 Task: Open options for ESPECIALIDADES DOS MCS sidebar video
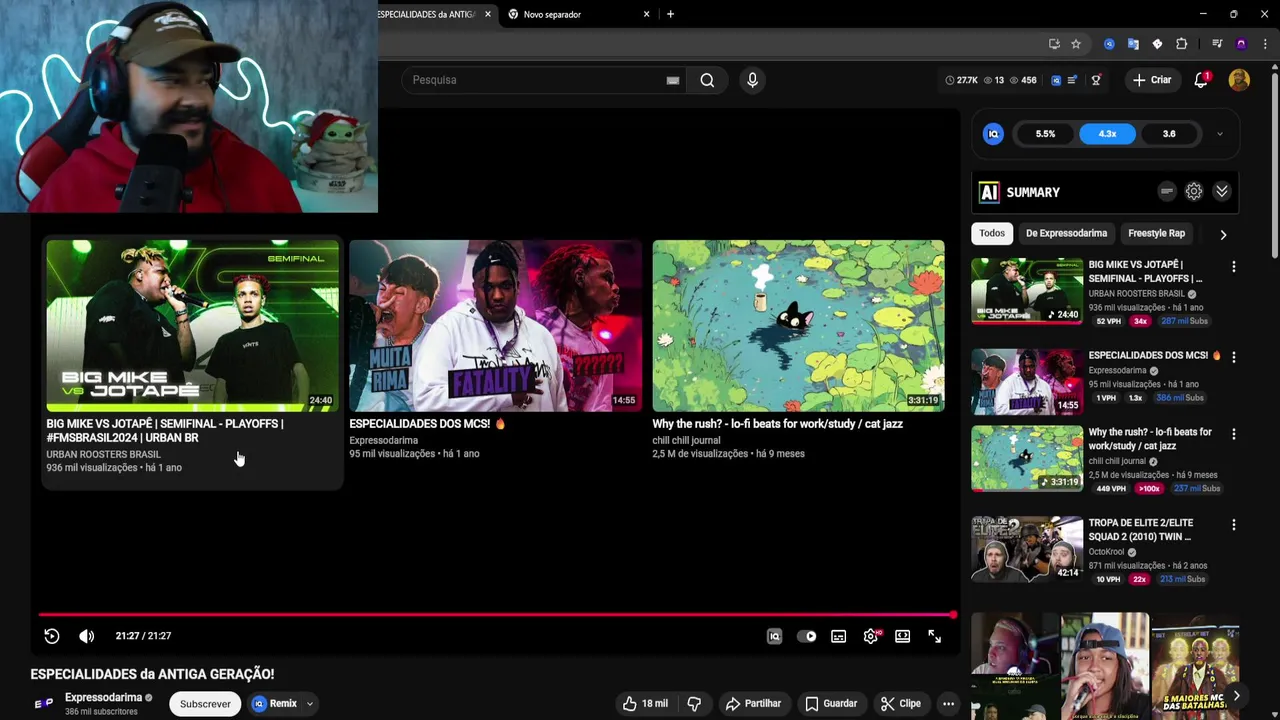pyautogui.click(x=1234, y=357)
